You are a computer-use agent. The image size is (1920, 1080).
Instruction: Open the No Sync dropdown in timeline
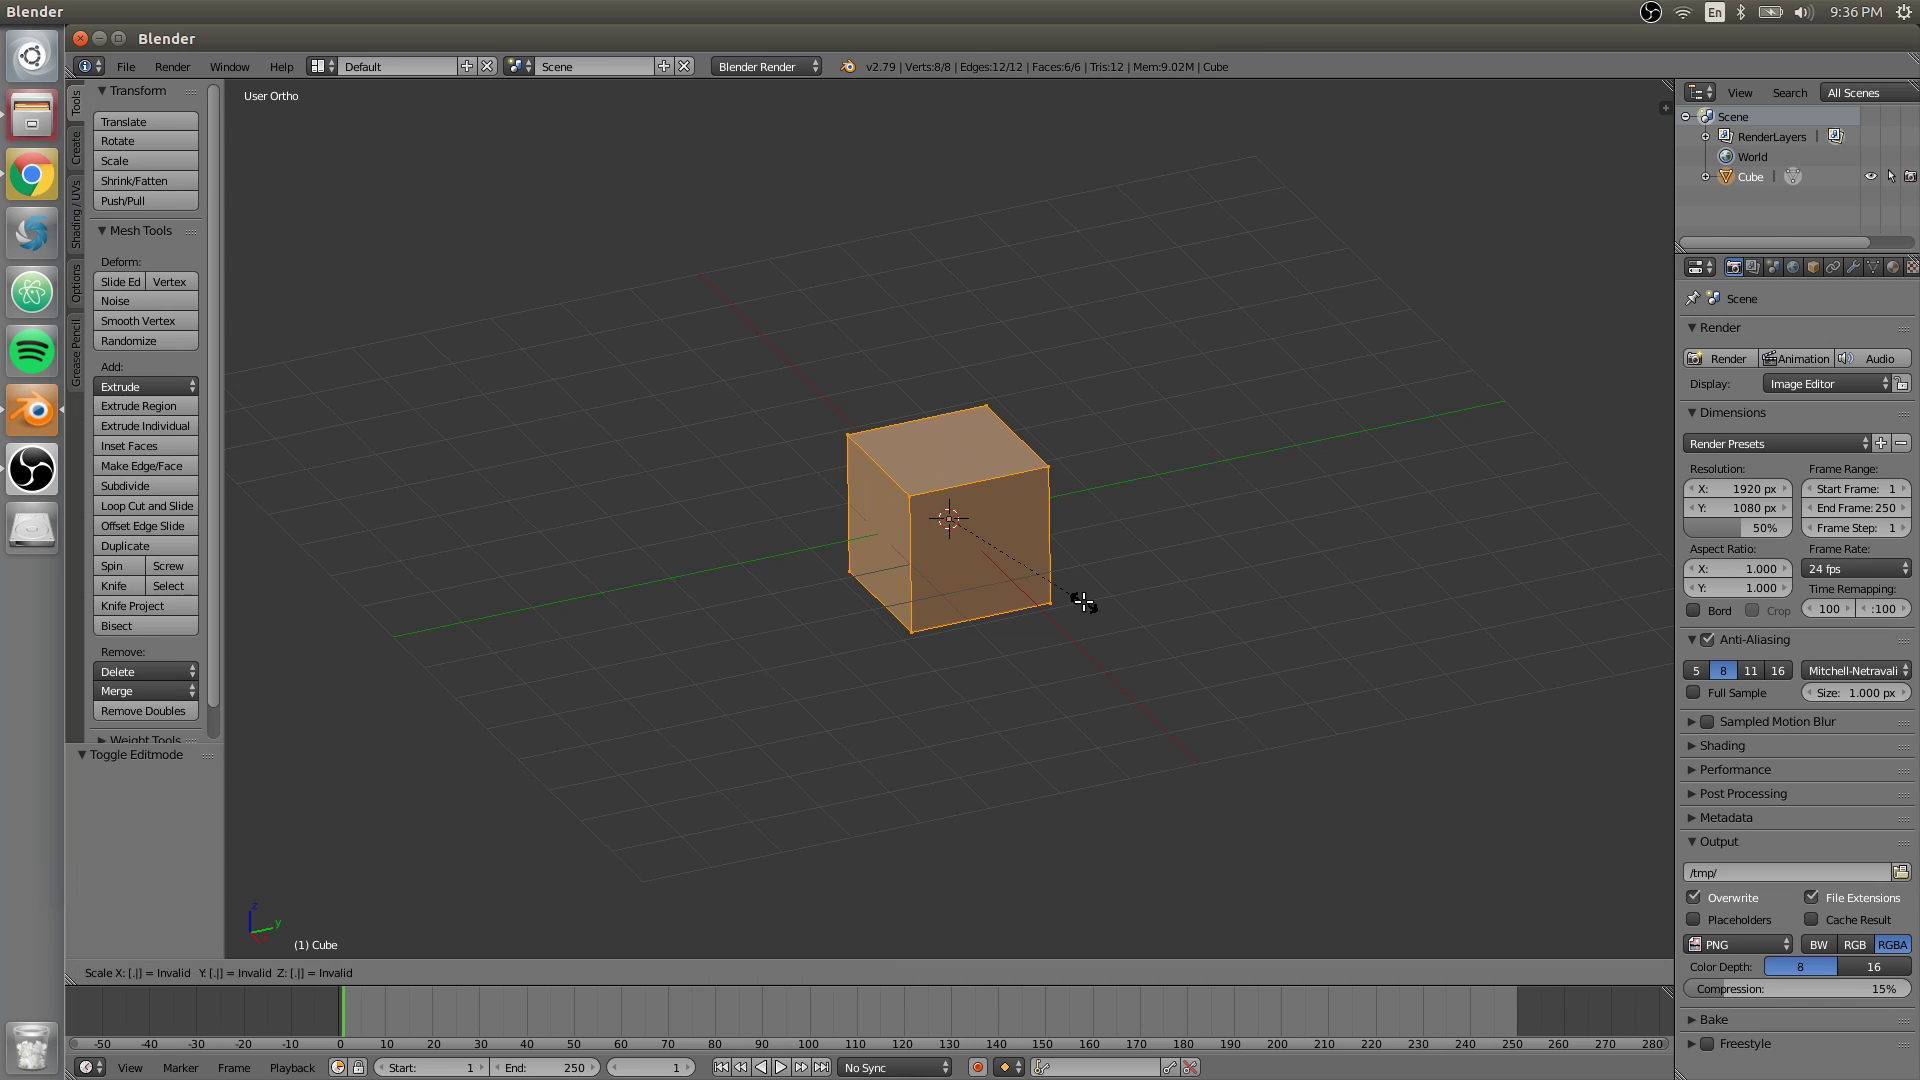[895, 1067]
